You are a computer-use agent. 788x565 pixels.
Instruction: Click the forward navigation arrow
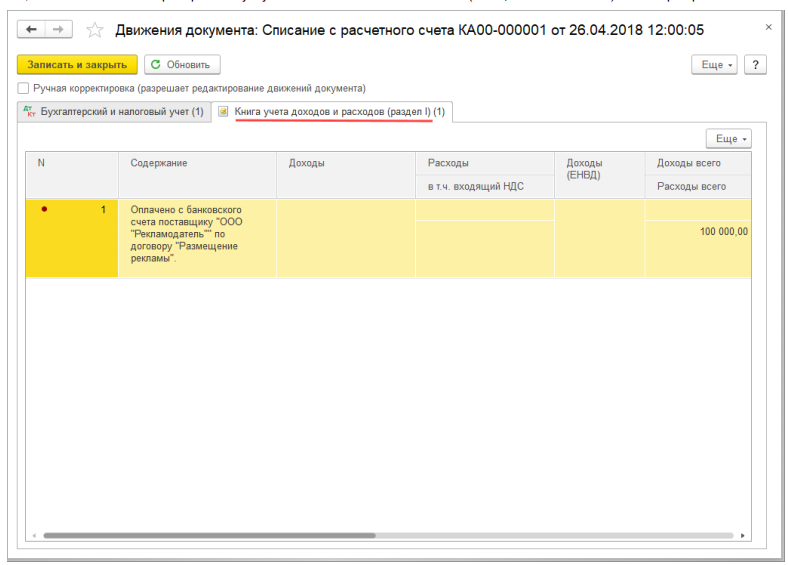(59, 29)
